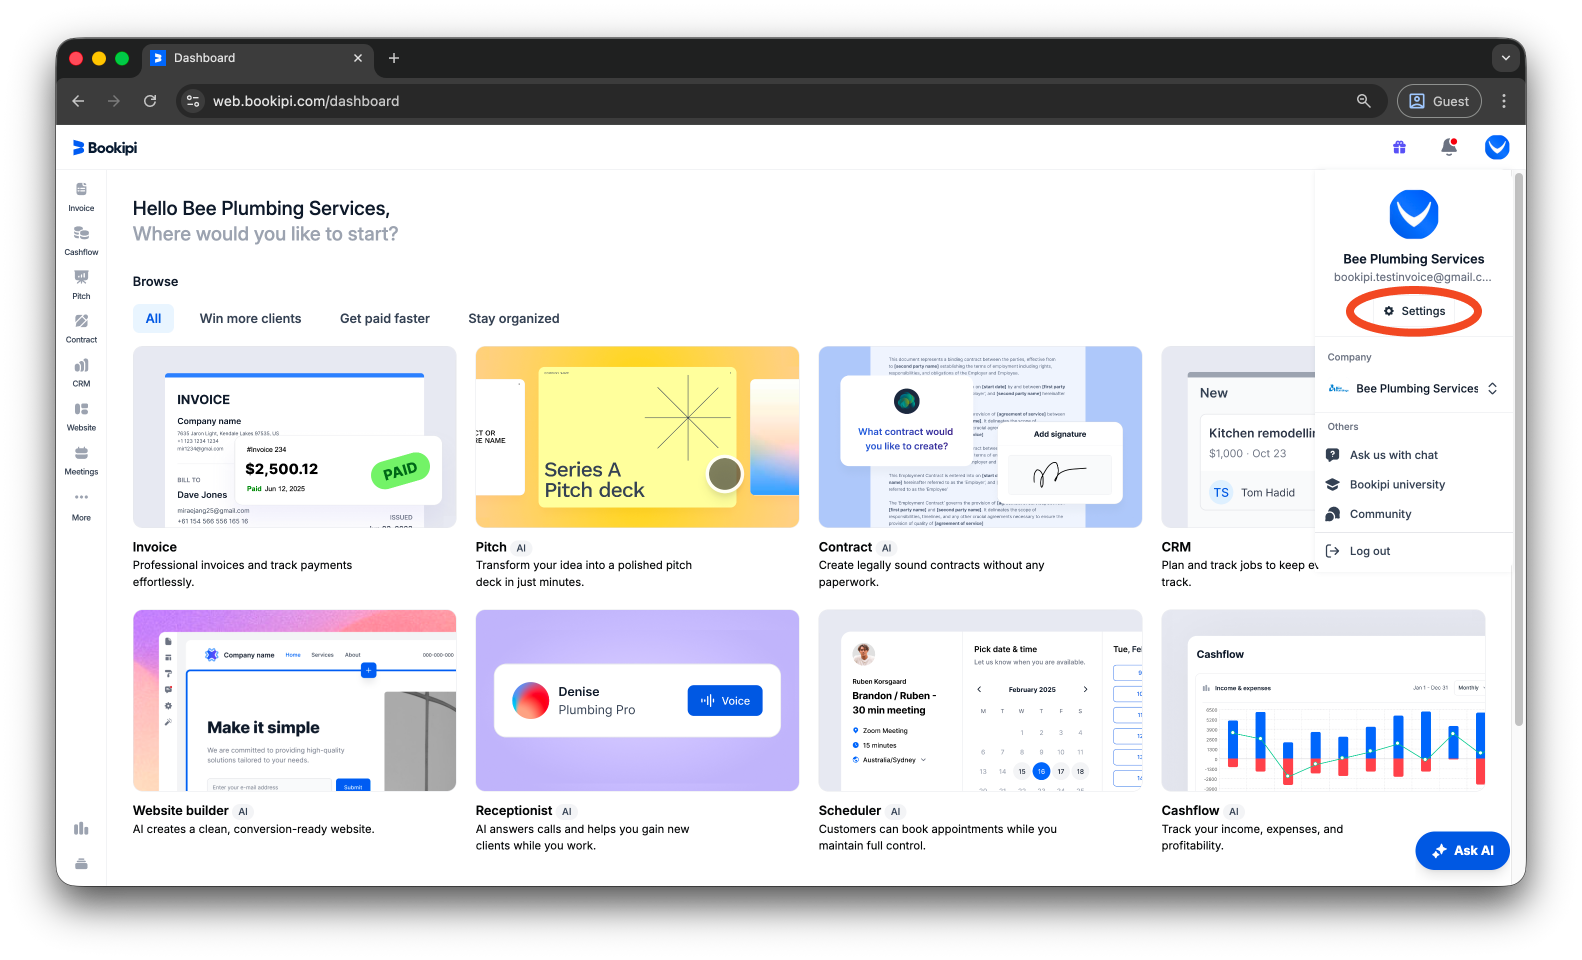
Task: Open Cashflow in the left sidebar
Action: (x=81, y=241)
